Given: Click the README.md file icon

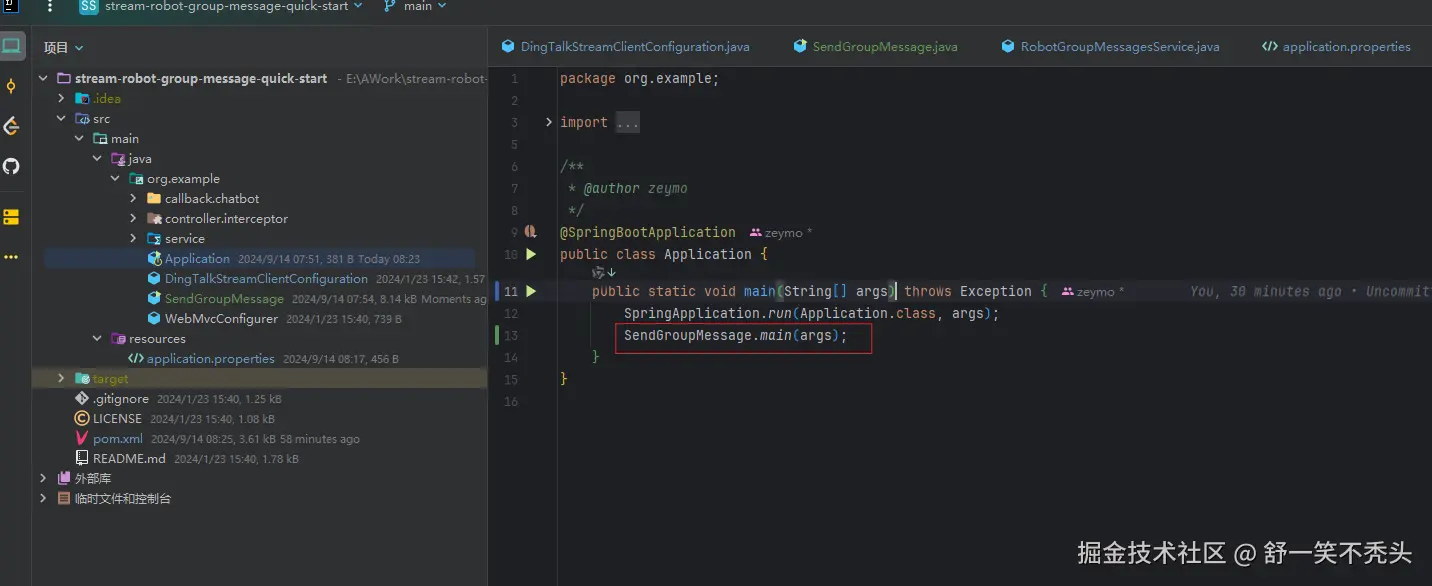Looking at the screenshot, I should [82, 458].
